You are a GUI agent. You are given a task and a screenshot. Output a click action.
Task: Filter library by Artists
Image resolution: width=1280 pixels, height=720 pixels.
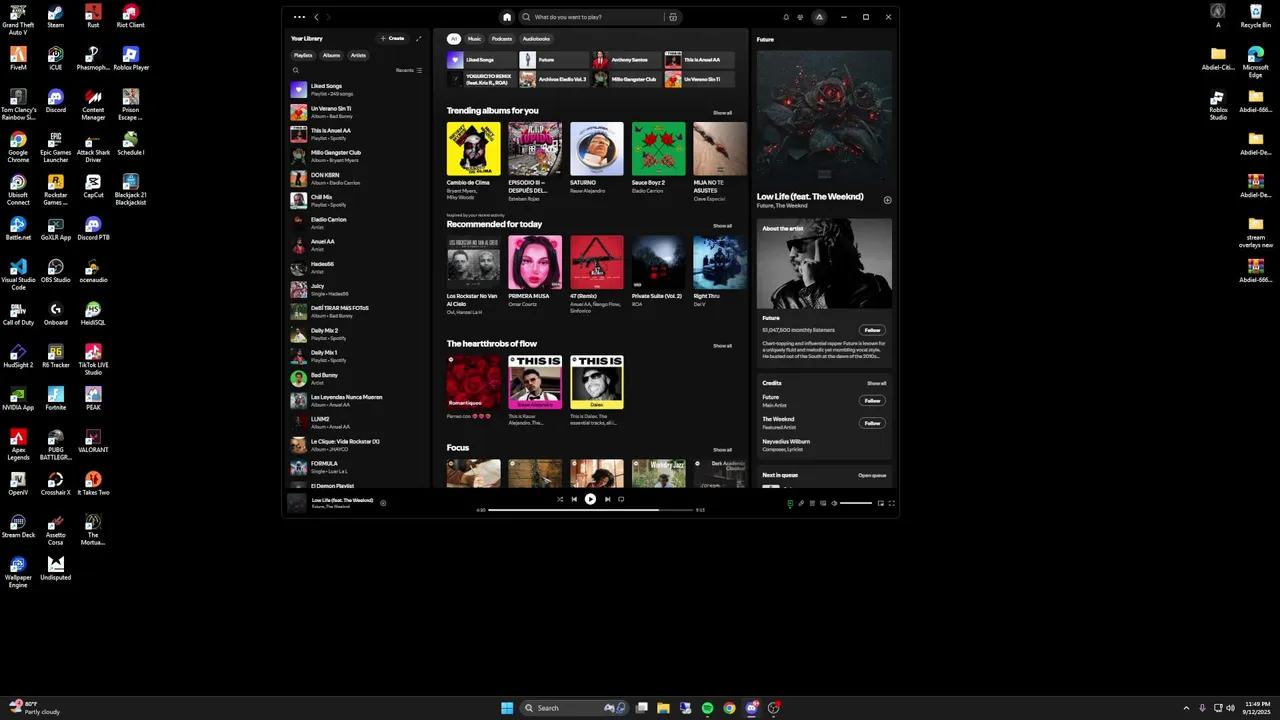(x=358, y=55)
